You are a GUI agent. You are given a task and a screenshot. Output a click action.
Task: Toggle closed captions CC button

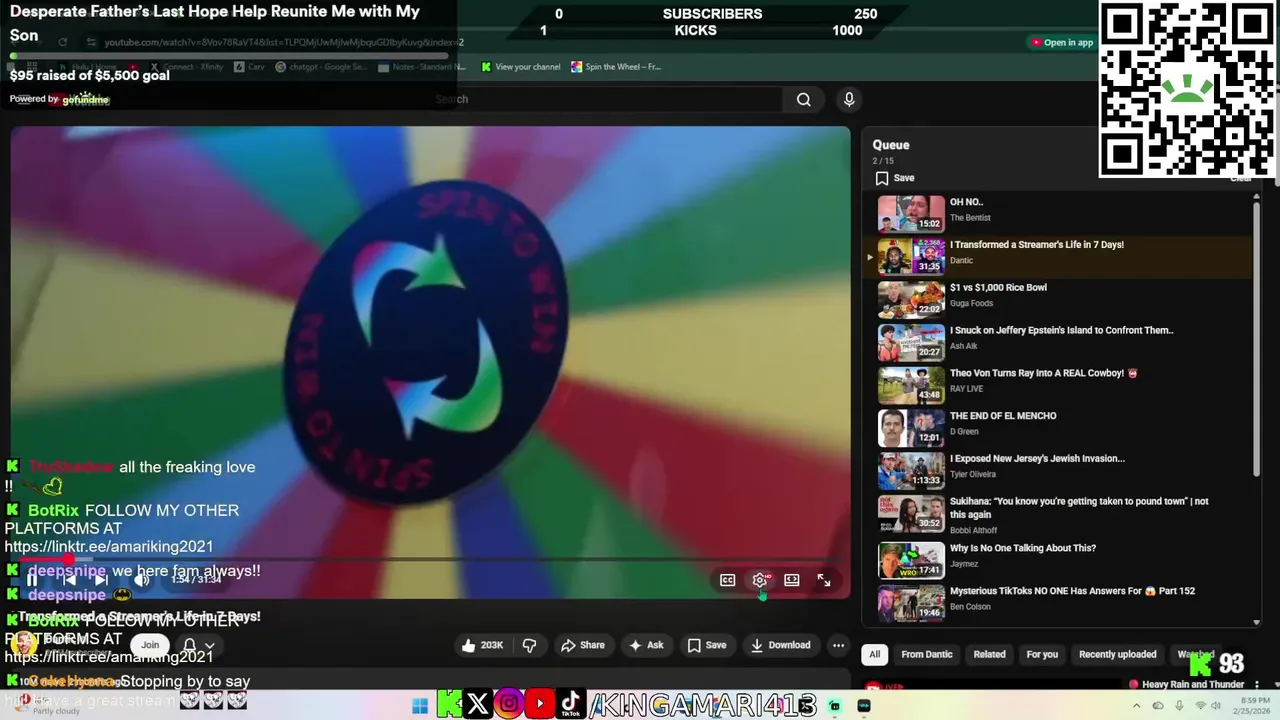point(728,580)
